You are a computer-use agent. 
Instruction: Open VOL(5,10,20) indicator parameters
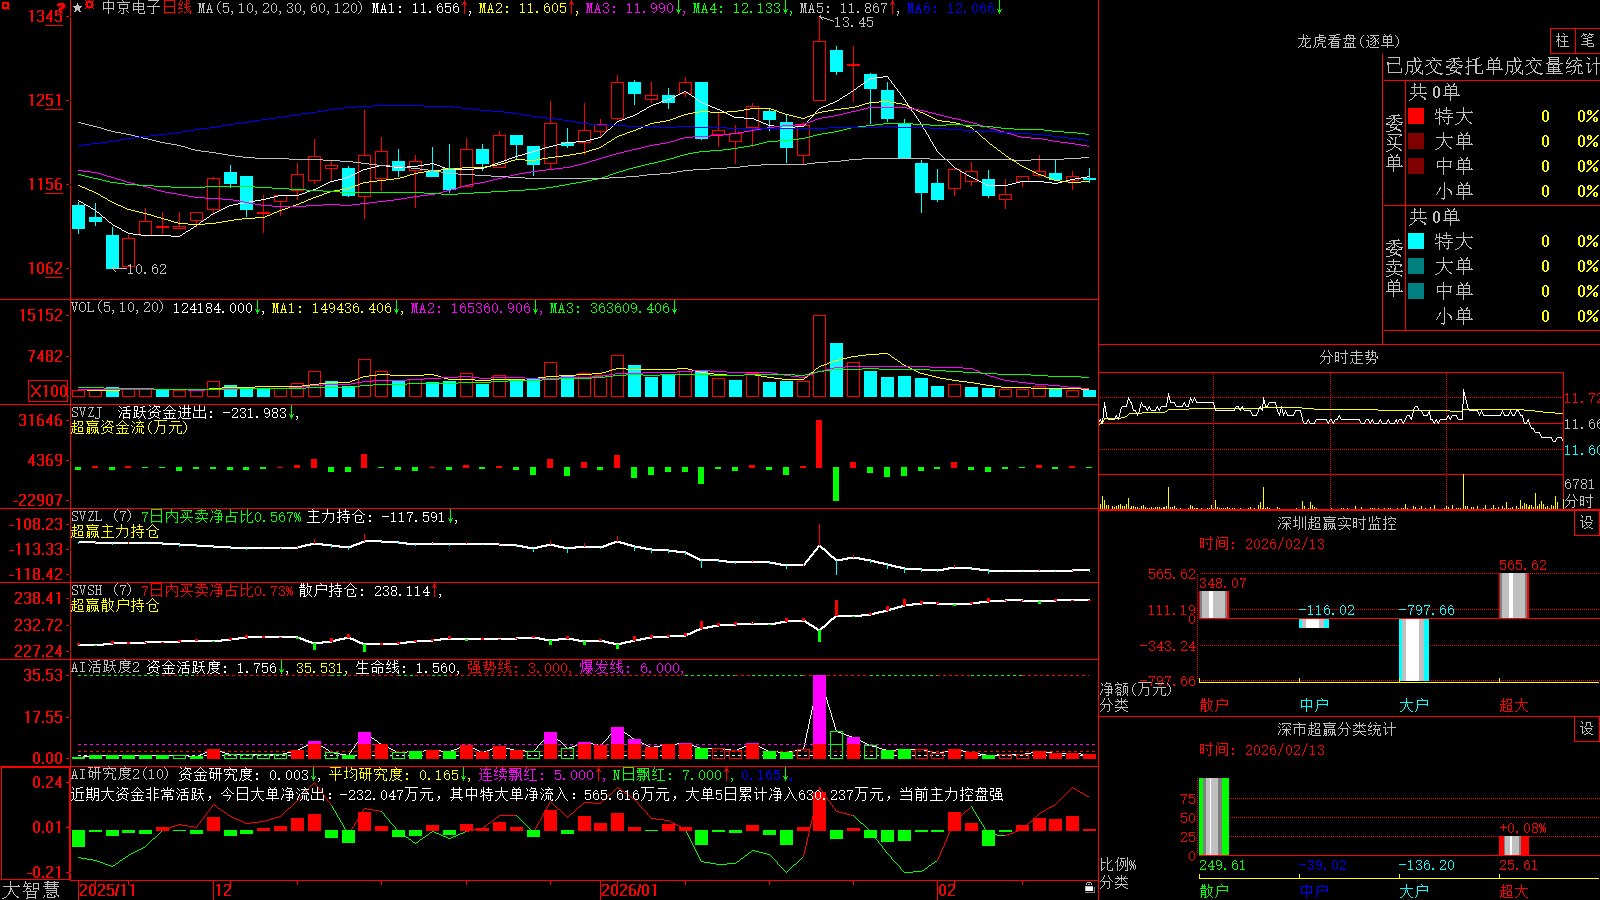[x=117, y=308]
